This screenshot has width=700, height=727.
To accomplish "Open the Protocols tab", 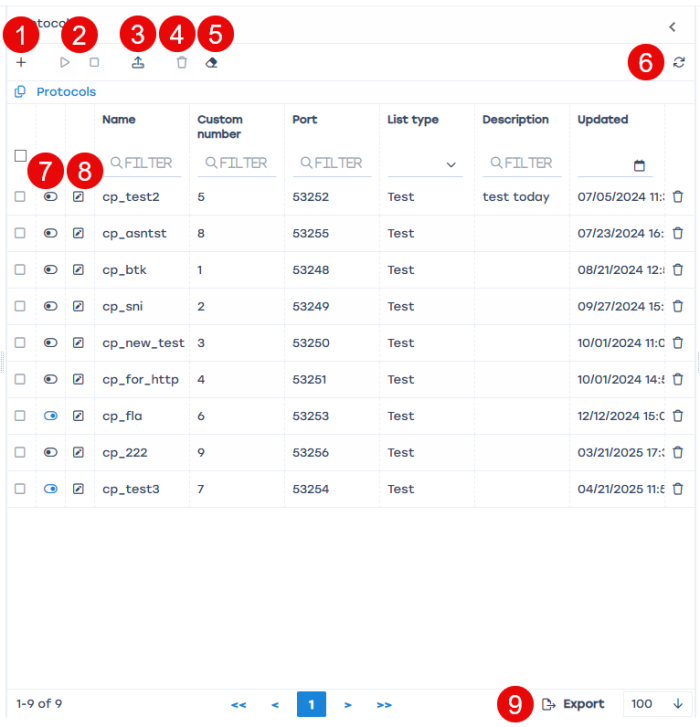I will (66, 92).
